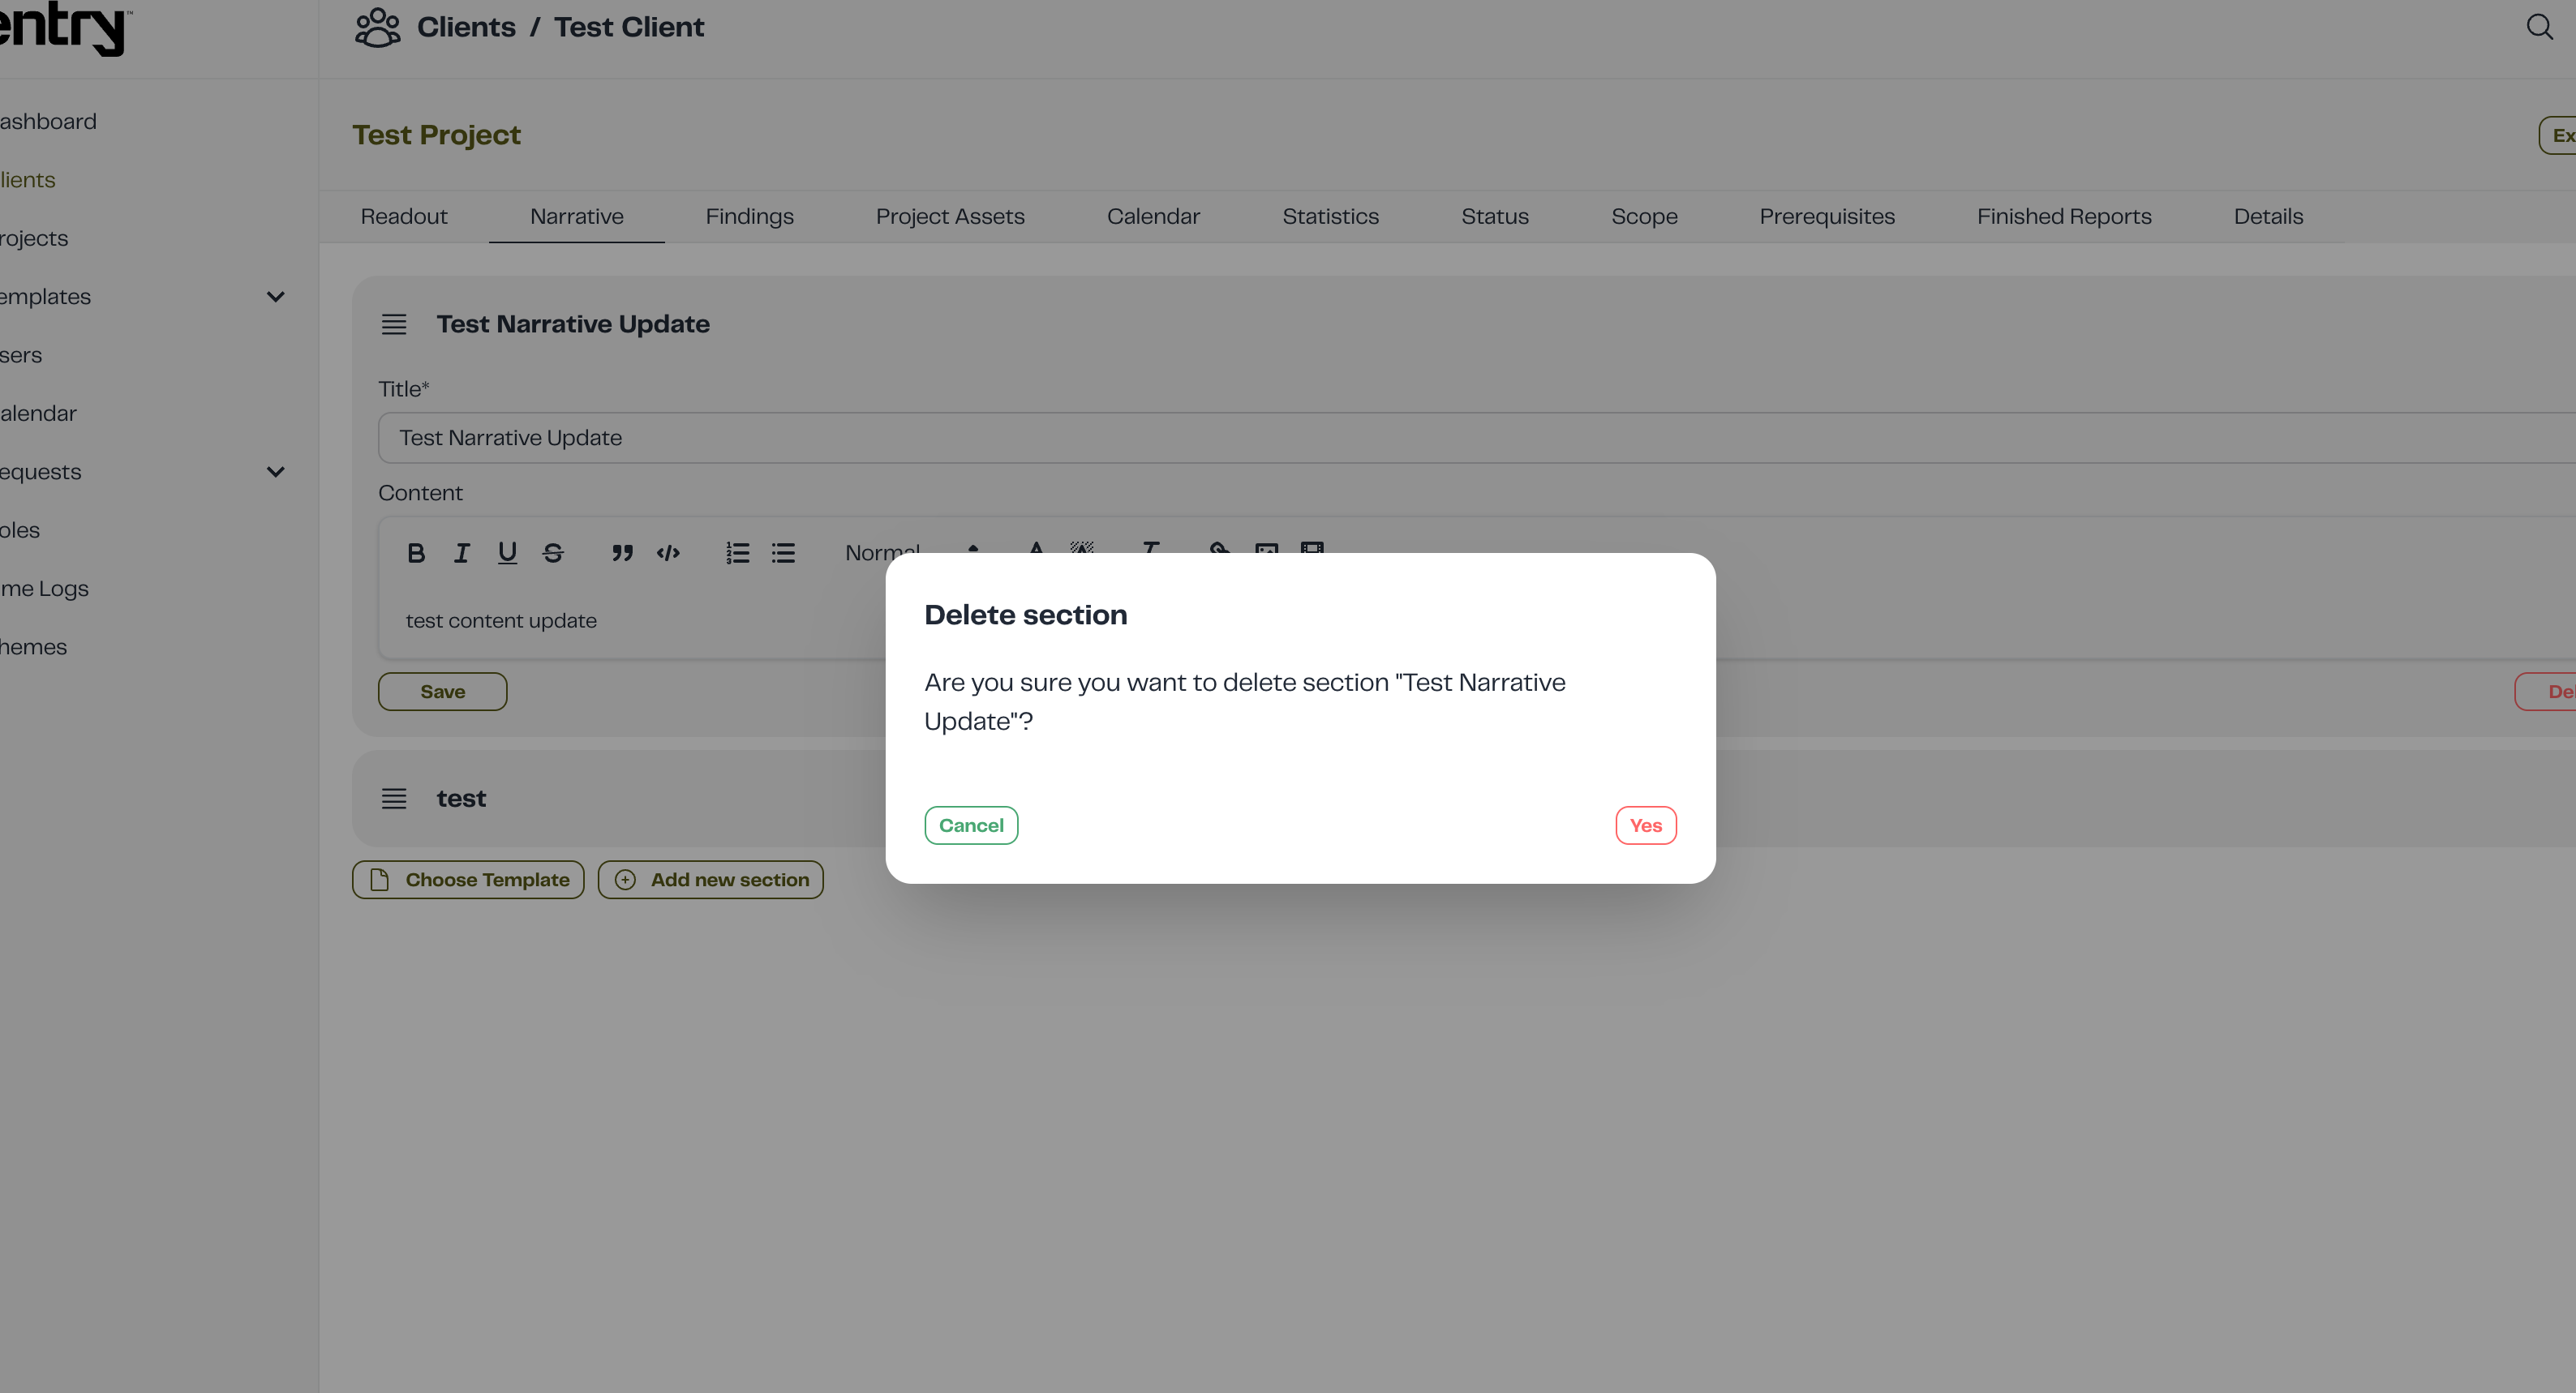Open Users in the sidebar

(x=21, y=355)
